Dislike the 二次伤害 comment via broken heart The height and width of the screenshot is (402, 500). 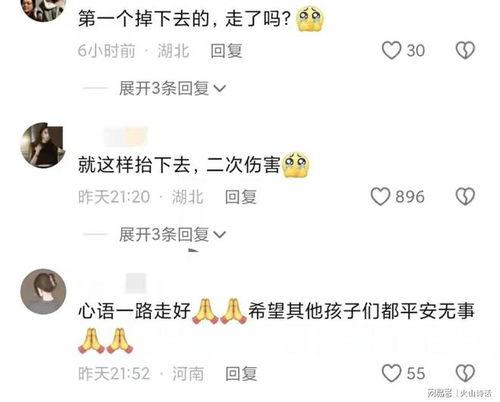click(x=465, y=196)
